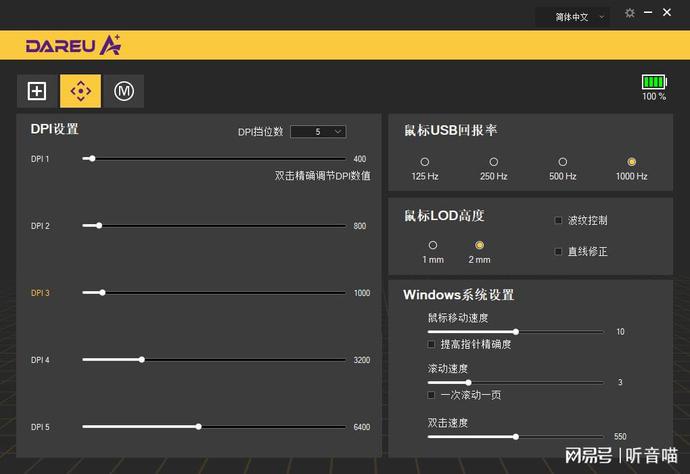690x474 pixels.
Task: Select 125 Hz USB report rate
Action: 425,162
